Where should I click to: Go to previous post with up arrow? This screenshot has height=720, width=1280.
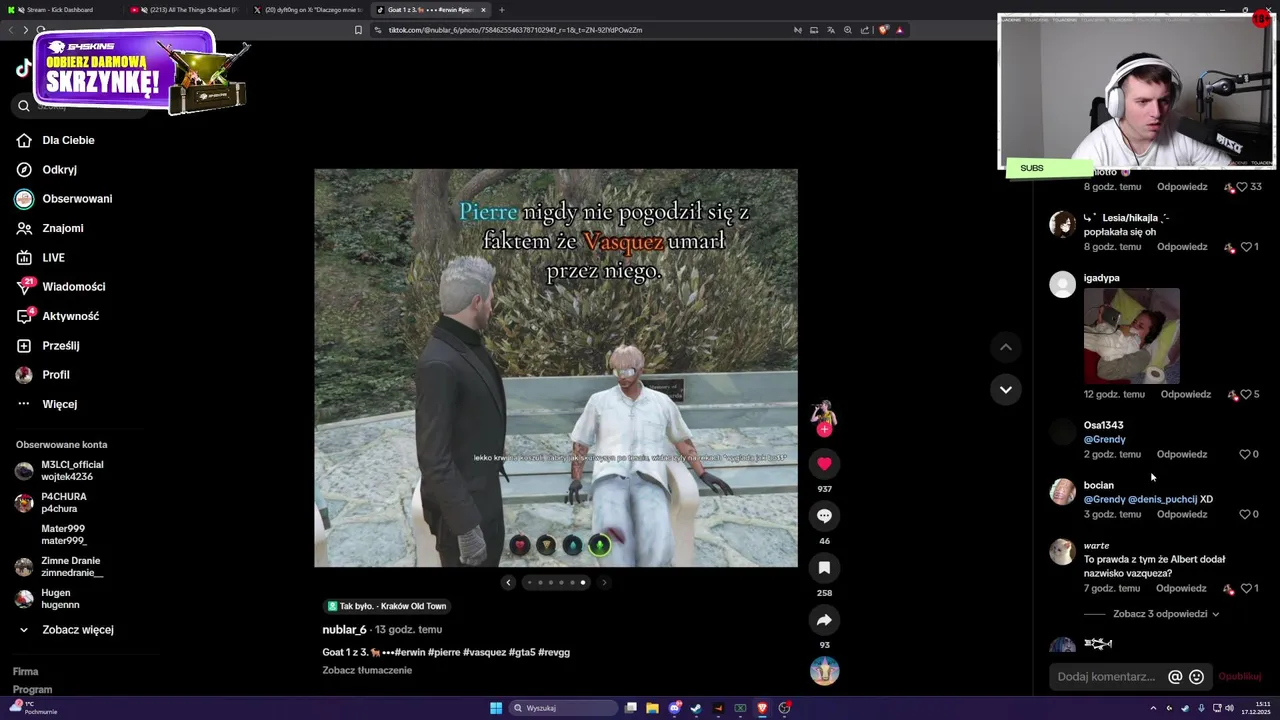click(1006, 347)
